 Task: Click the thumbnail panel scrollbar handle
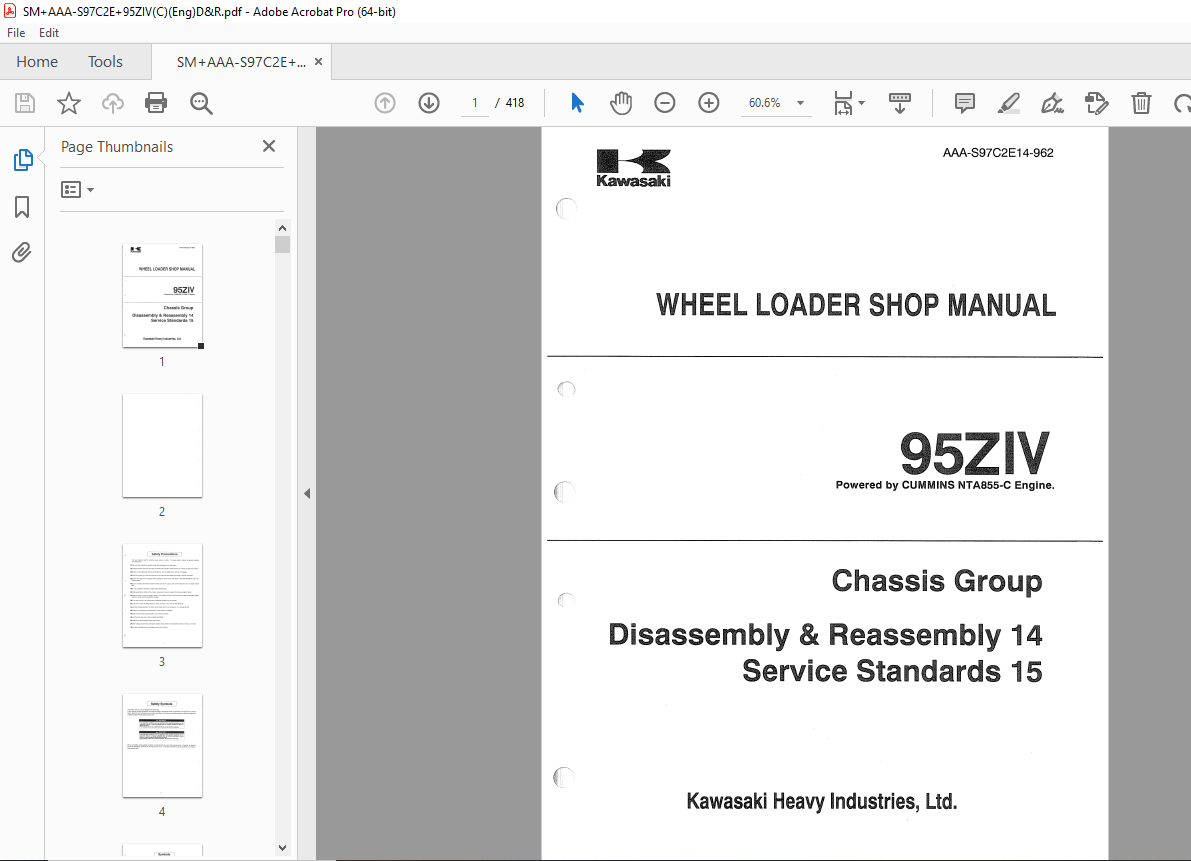[x=283, y=244]
